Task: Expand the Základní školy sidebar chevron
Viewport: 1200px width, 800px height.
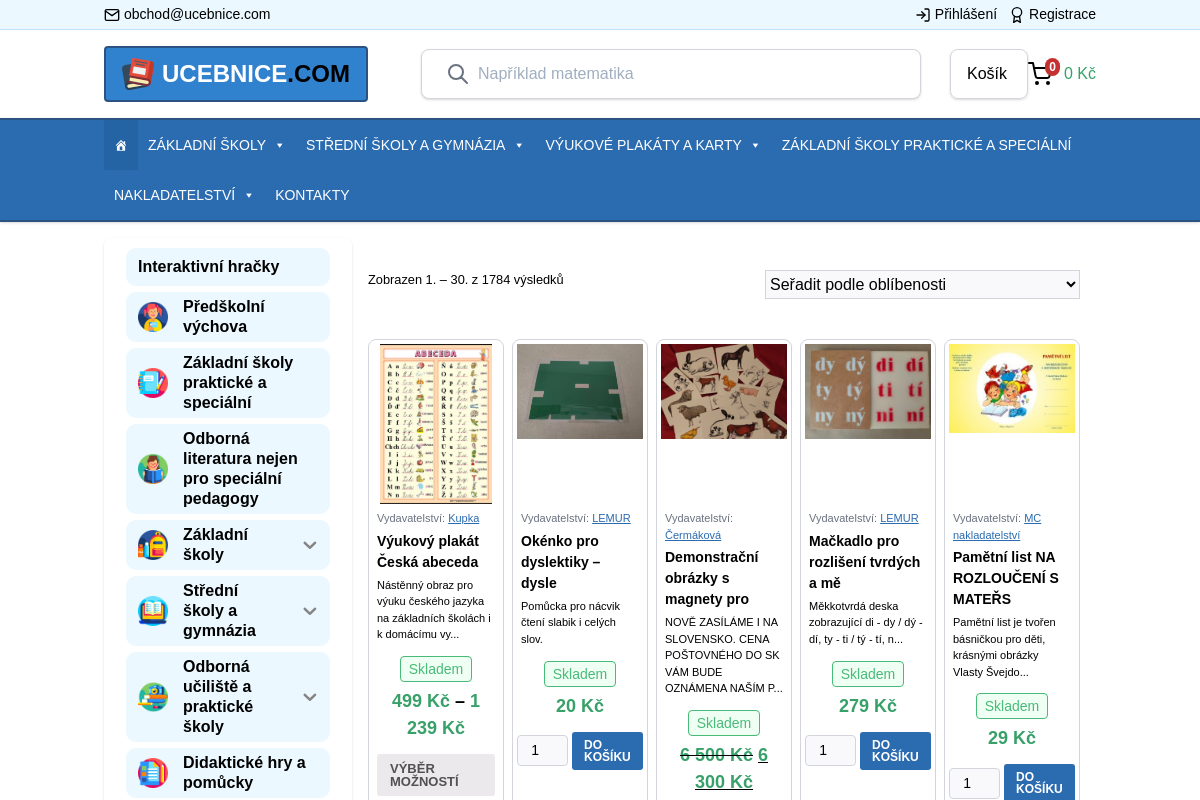Action: [310, 545]
